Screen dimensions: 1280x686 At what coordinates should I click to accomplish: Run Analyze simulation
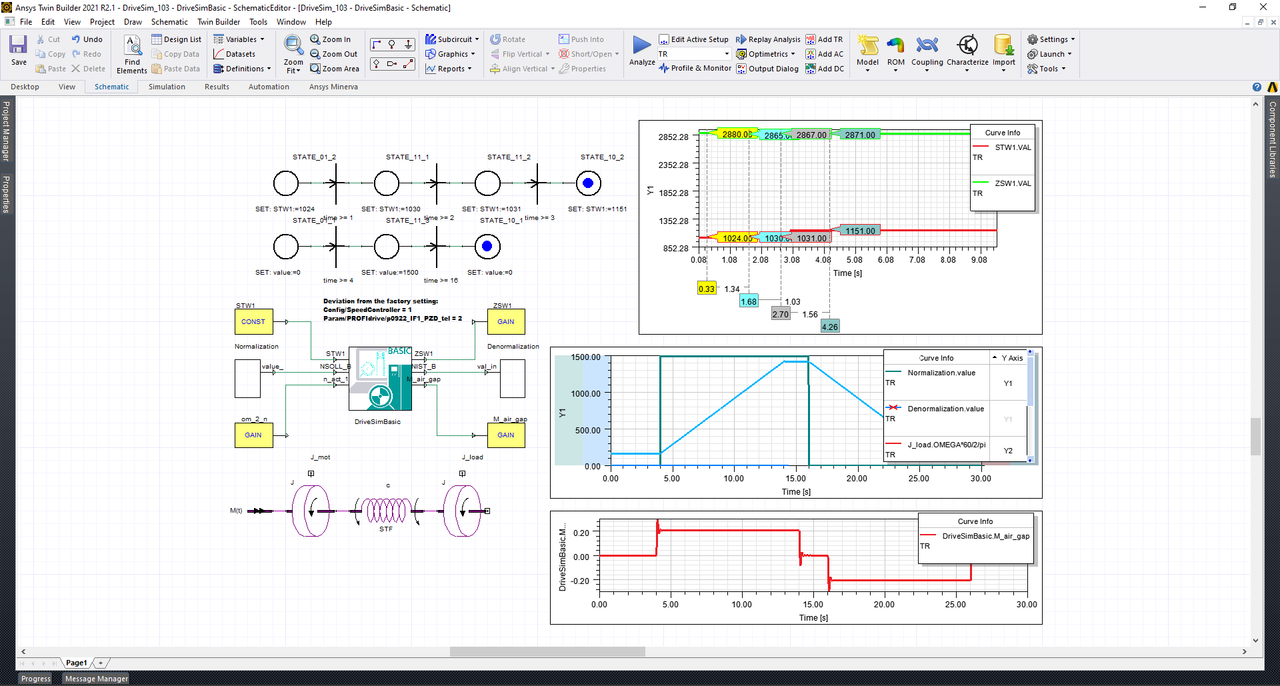642,52
